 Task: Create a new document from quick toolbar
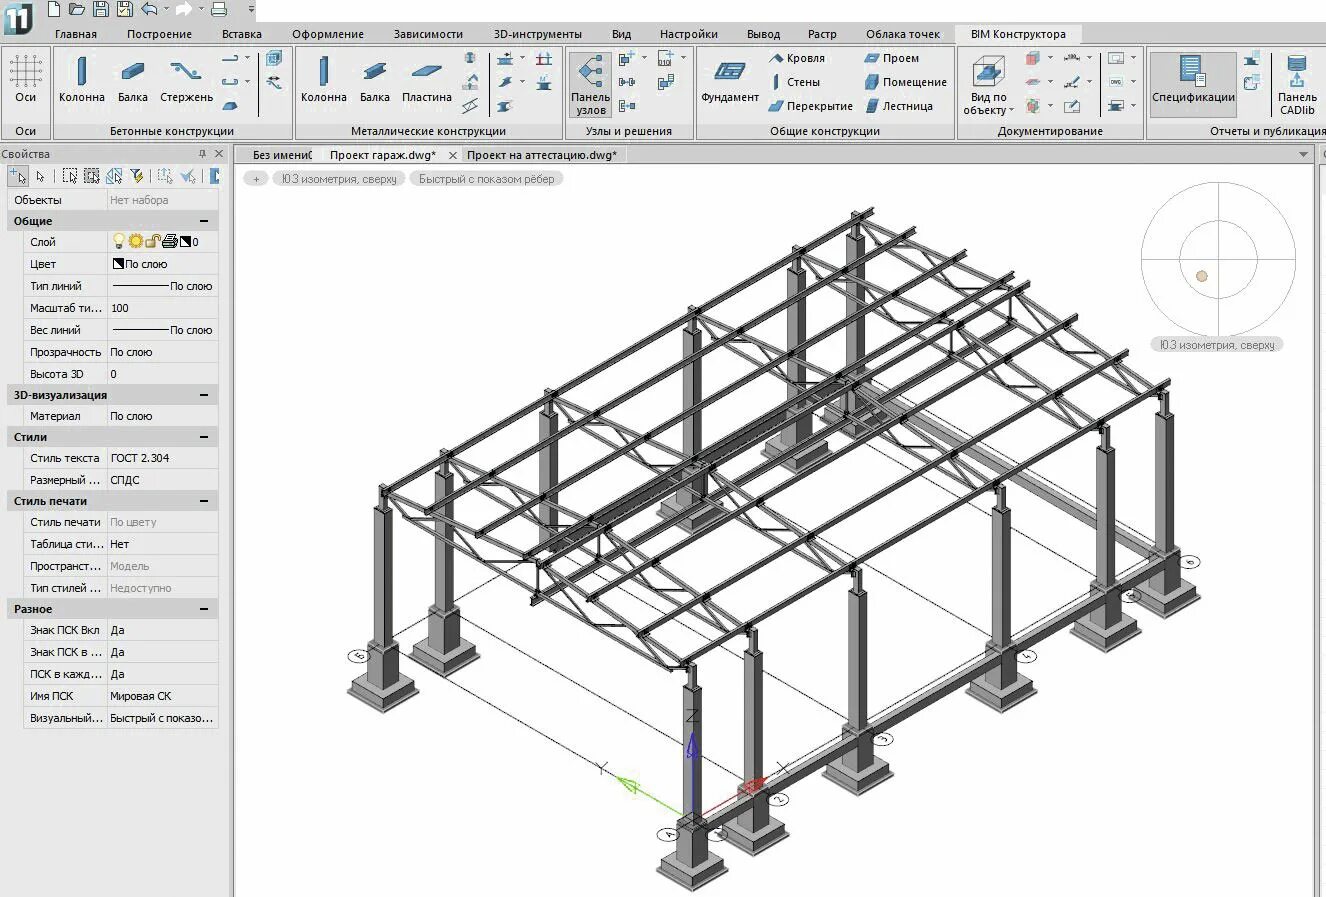coord(54,10)
